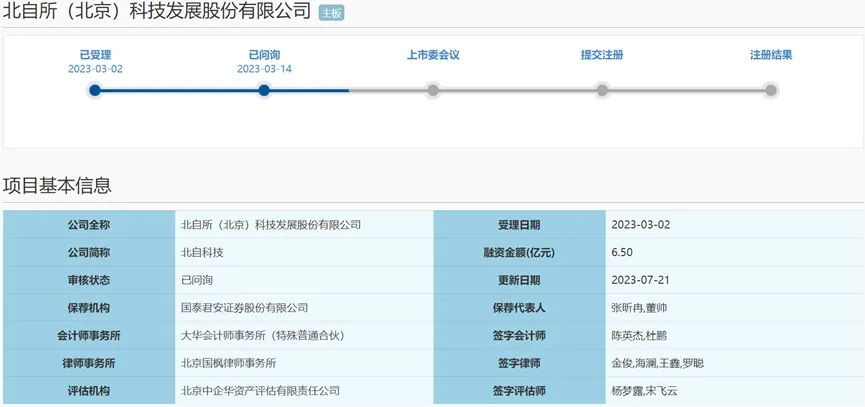Click the 提交注册 stage label
Viewport: 865px width, 407px height.
[602, 55]
